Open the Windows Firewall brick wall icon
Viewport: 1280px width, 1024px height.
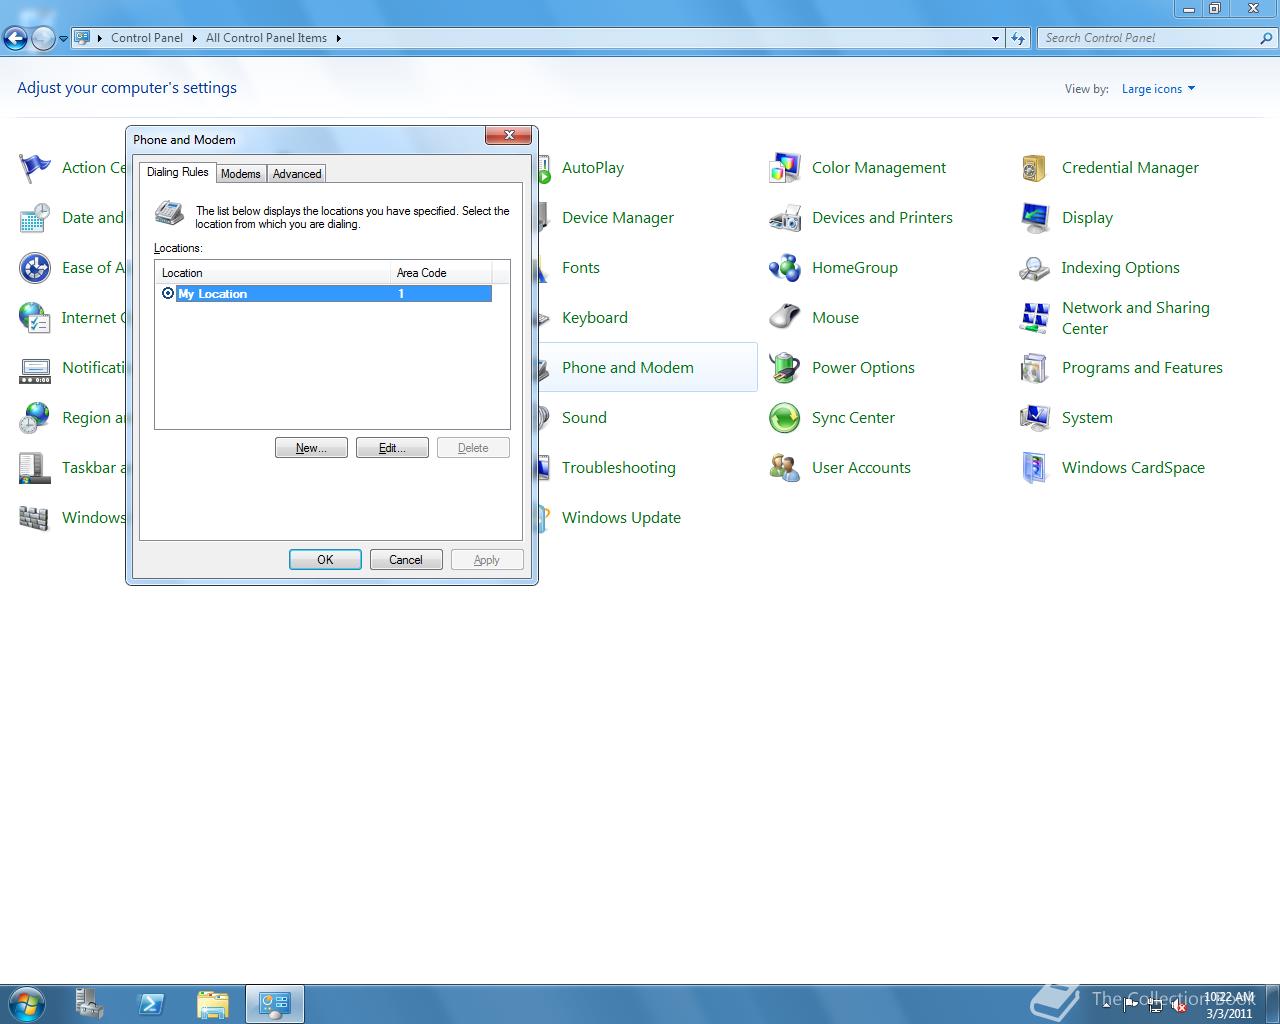pos(35,518)
